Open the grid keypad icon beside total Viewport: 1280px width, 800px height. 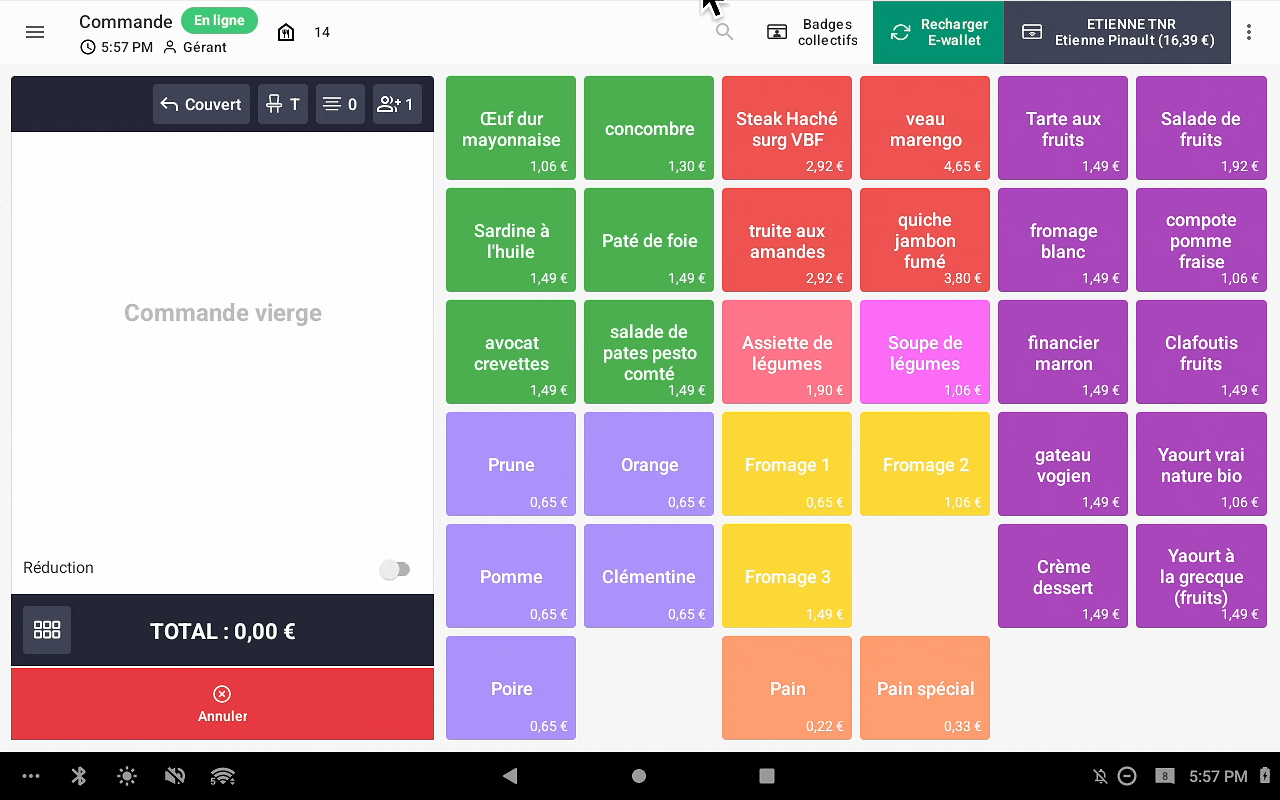coord(47,630)
